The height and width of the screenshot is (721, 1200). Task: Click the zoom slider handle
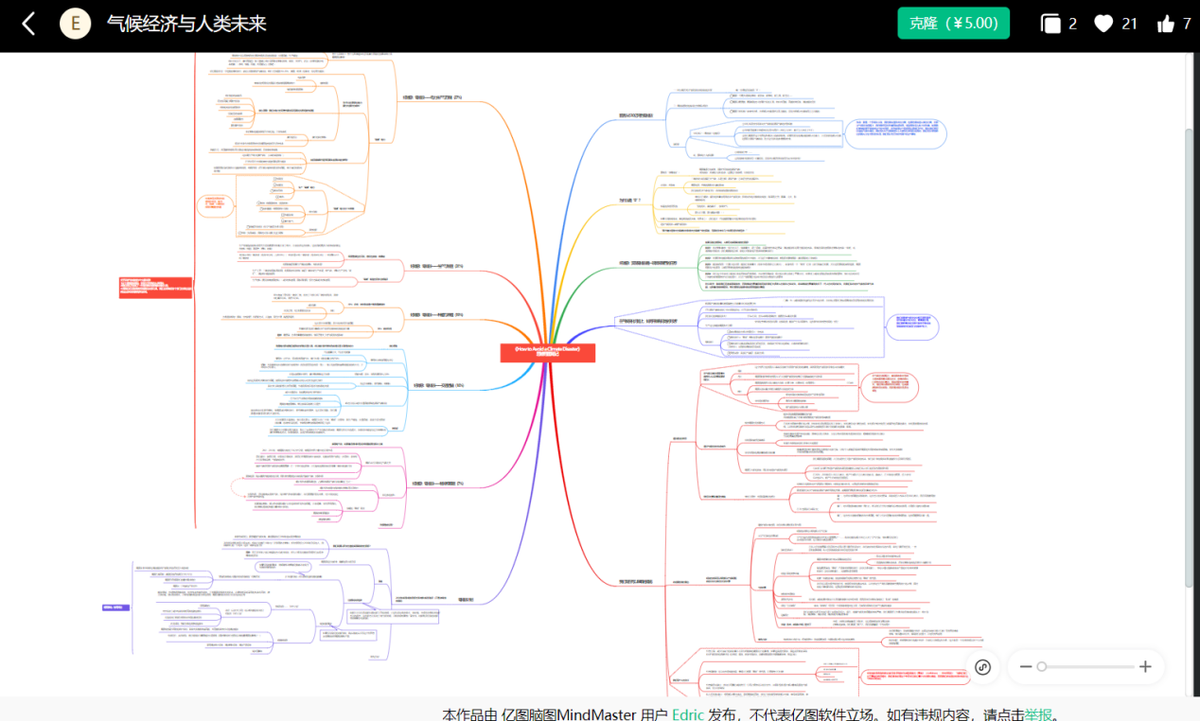pos(1042,667)
